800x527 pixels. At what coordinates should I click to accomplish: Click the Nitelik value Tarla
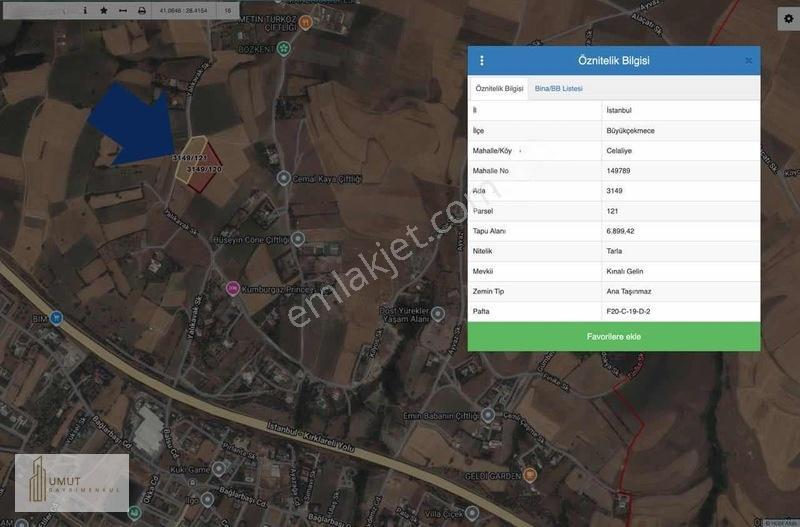click(614, 251)
